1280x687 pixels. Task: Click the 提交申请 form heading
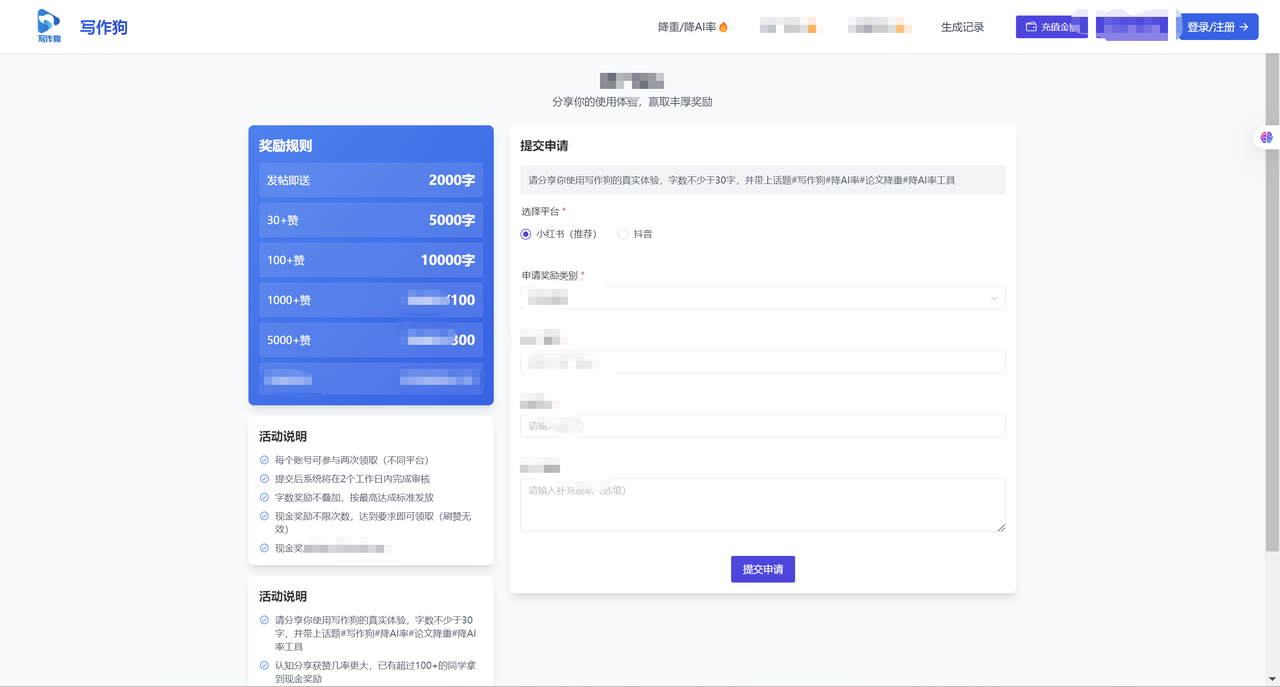[544, 146]
